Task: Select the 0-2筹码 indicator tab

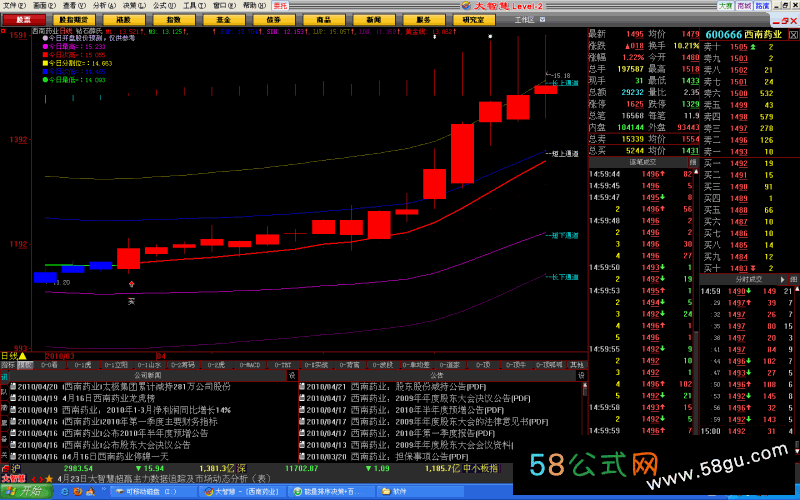Action: (183, 365)
